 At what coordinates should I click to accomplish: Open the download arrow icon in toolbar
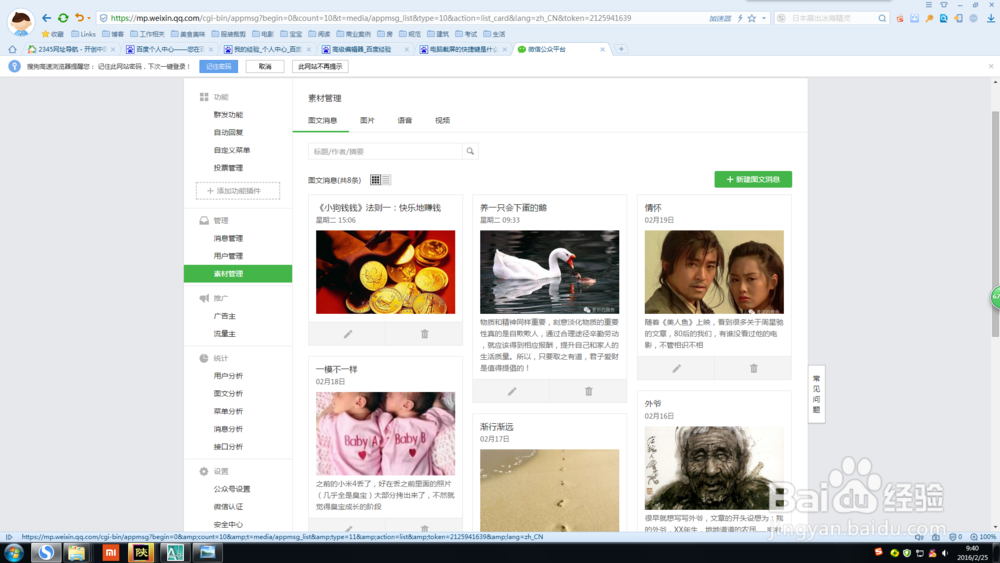[x=990, y=18]
